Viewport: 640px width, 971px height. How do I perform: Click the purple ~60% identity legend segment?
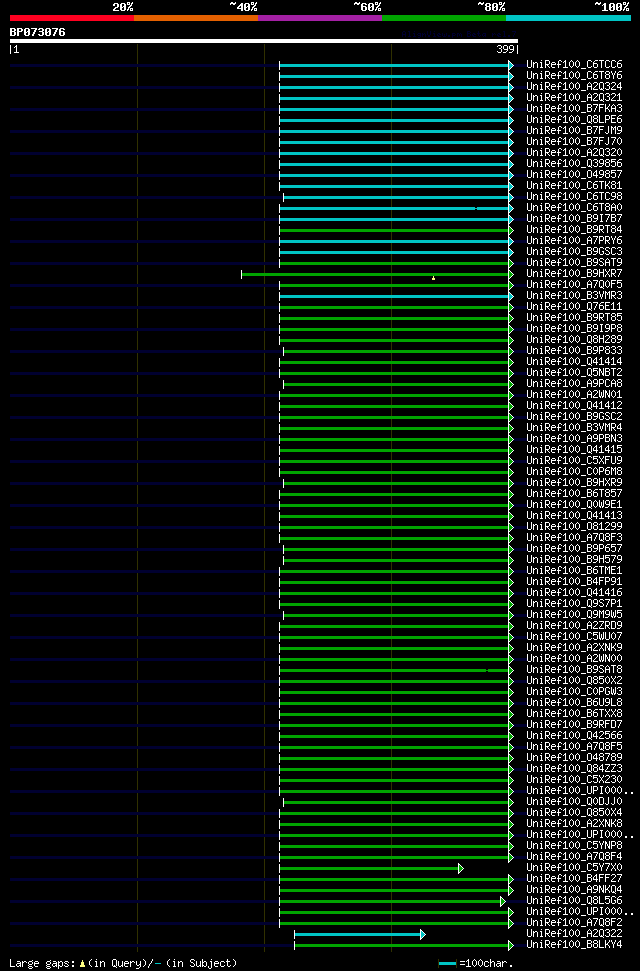tap(320, 18)
